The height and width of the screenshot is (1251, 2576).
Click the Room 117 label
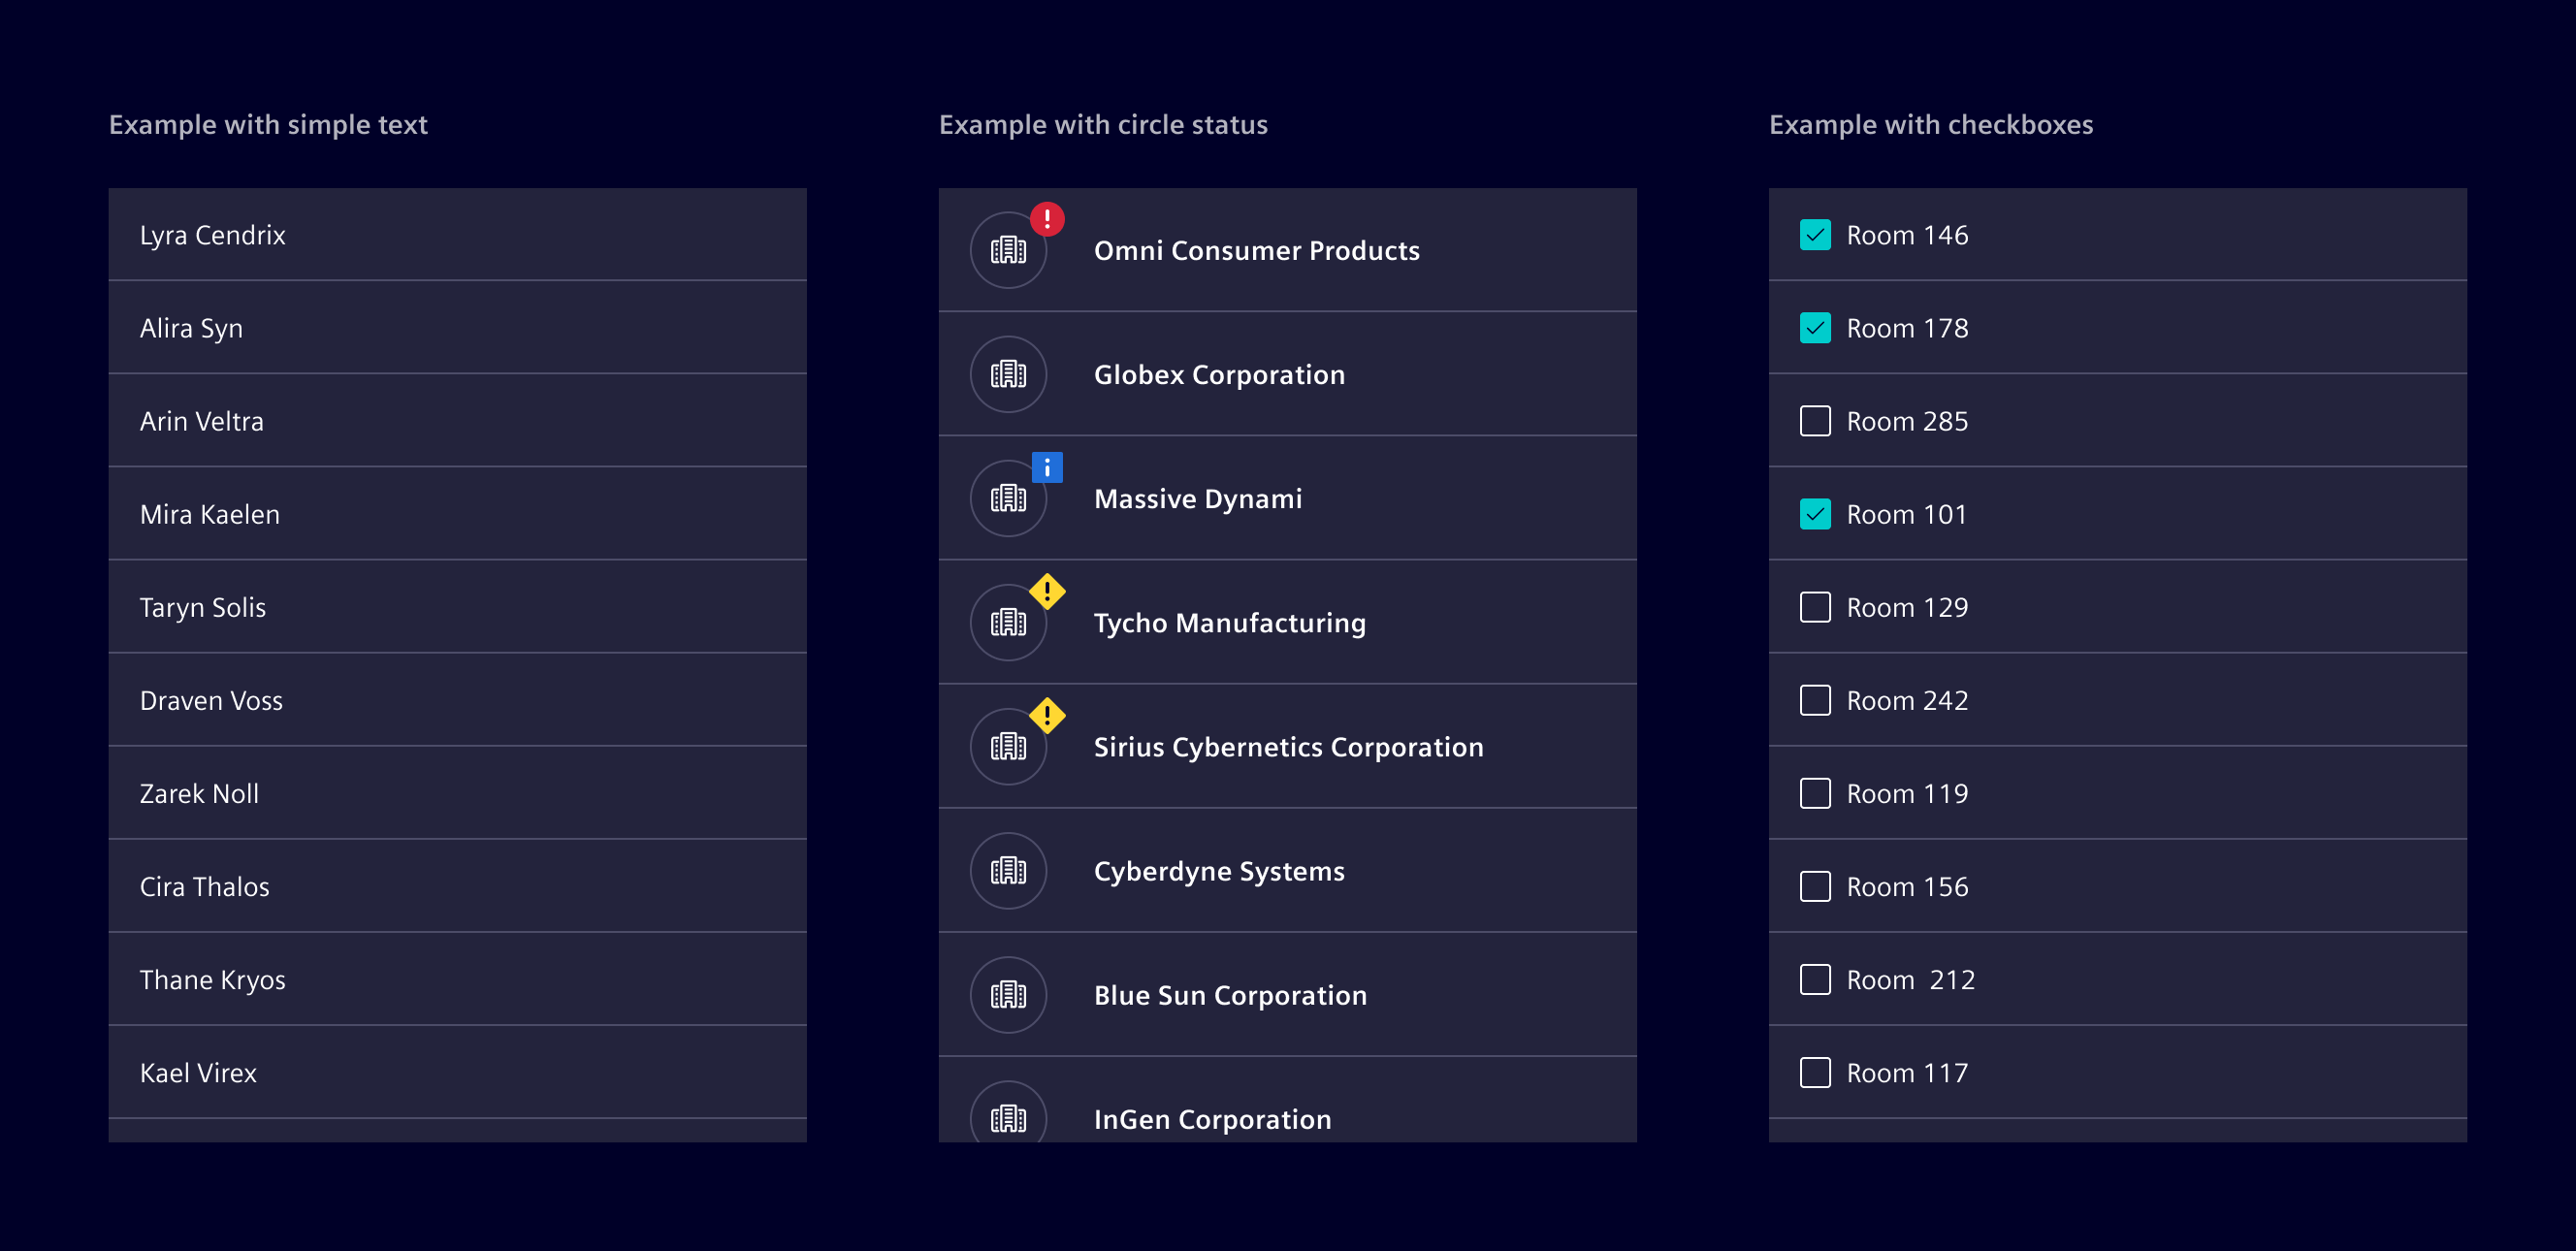click(x=1906, y=1072)
